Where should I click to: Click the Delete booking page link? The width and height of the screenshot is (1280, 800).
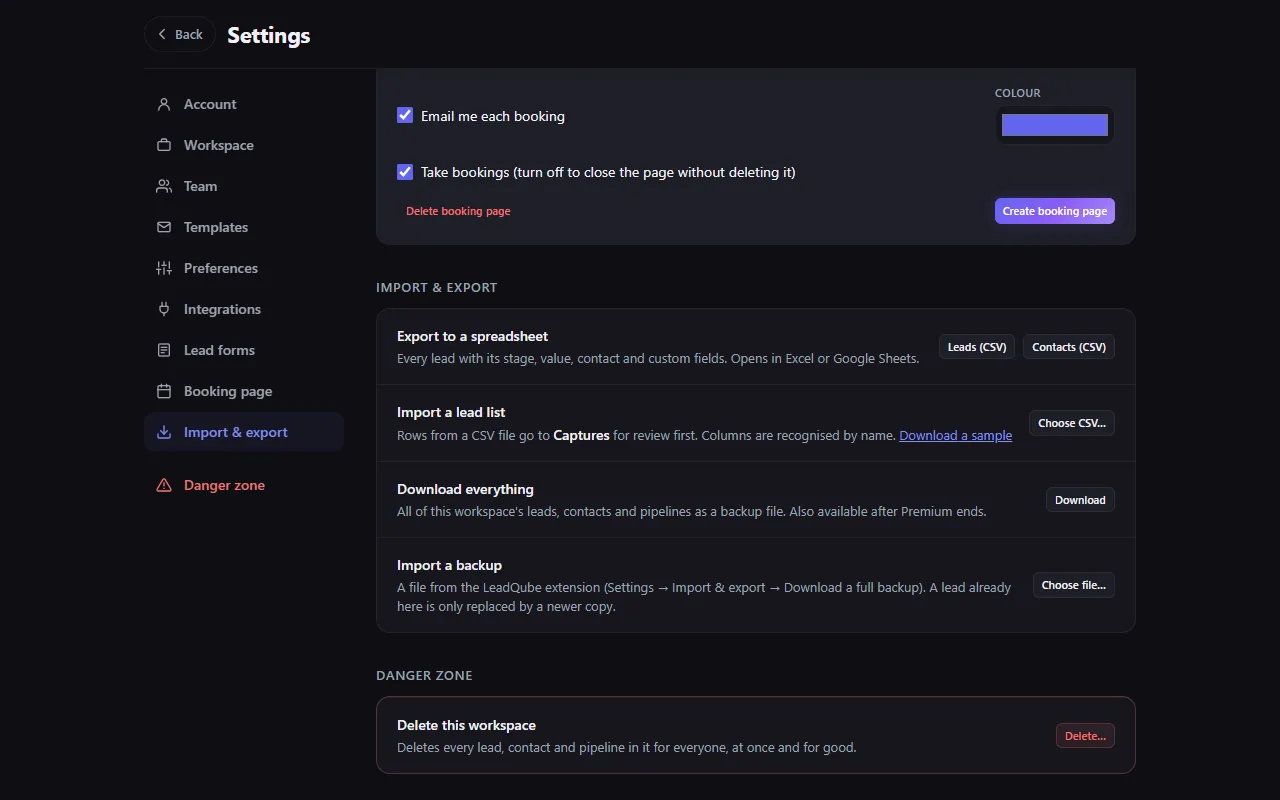click(x=458, y=211)
